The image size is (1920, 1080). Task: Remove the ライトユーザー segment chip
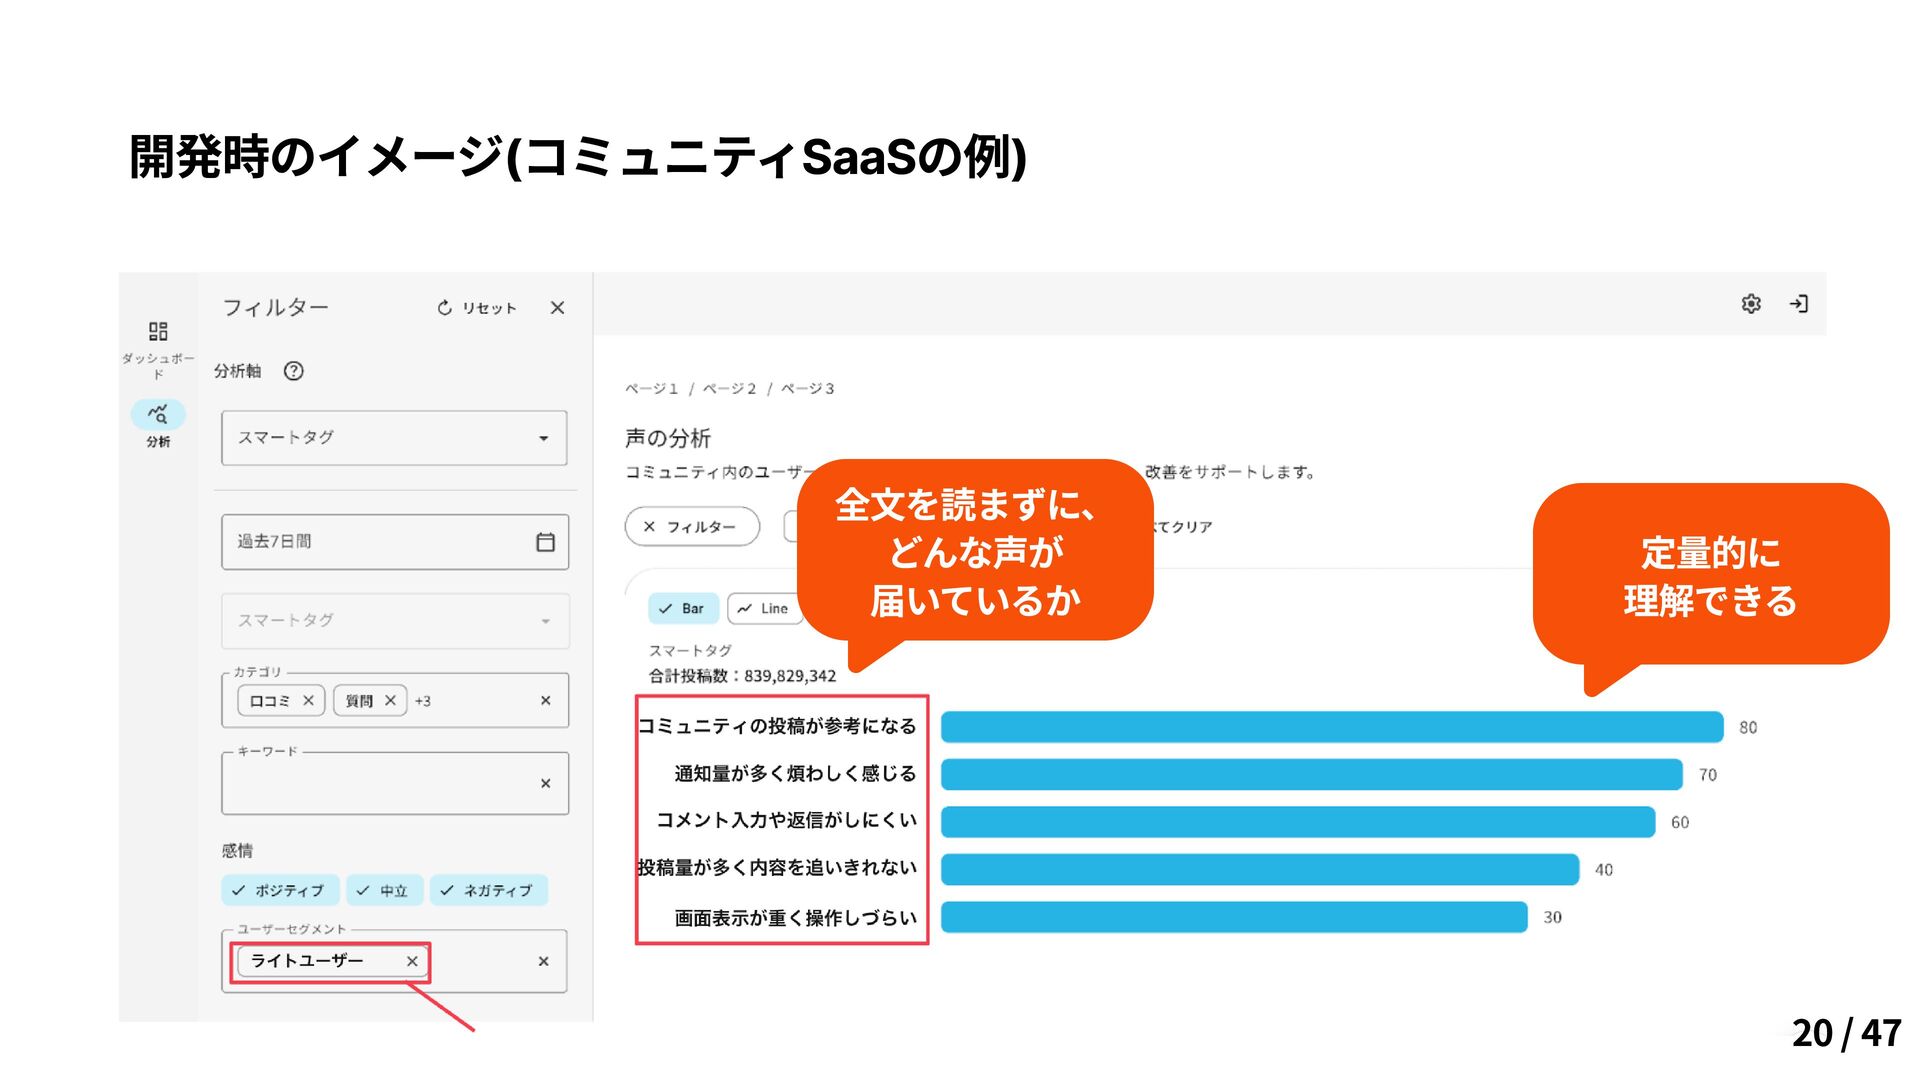point(412,961)
